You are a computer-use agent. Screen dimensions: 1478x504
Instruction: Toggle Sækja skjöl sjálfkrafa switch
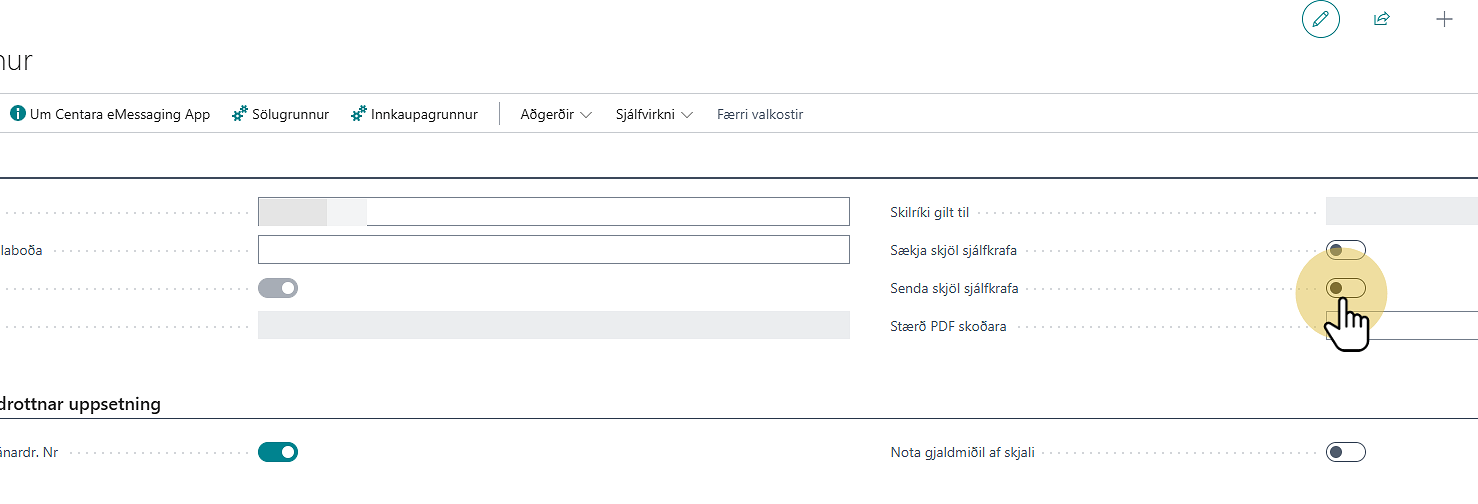pyautogui.click(x=1345, y=250)
